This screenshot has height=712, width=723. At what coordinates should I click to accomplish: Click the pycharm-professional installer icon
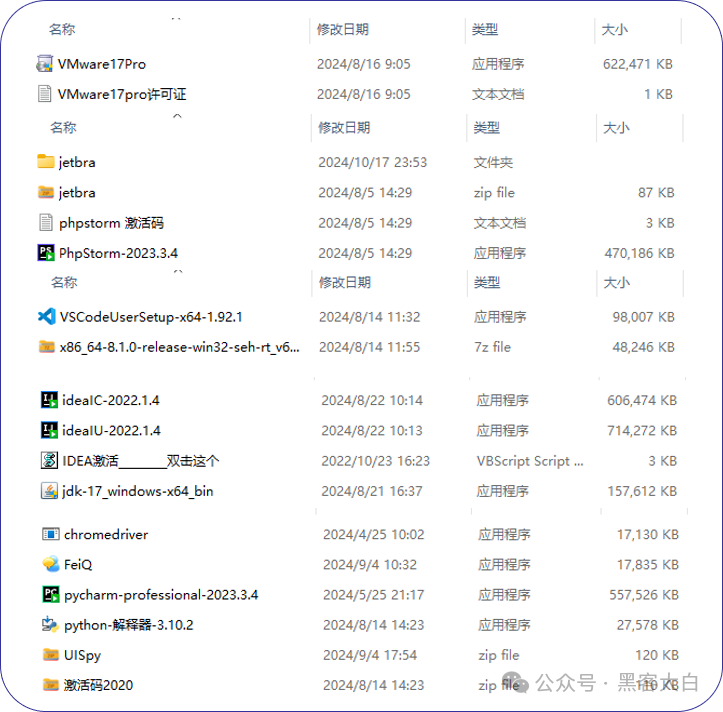tap(51, 594)
